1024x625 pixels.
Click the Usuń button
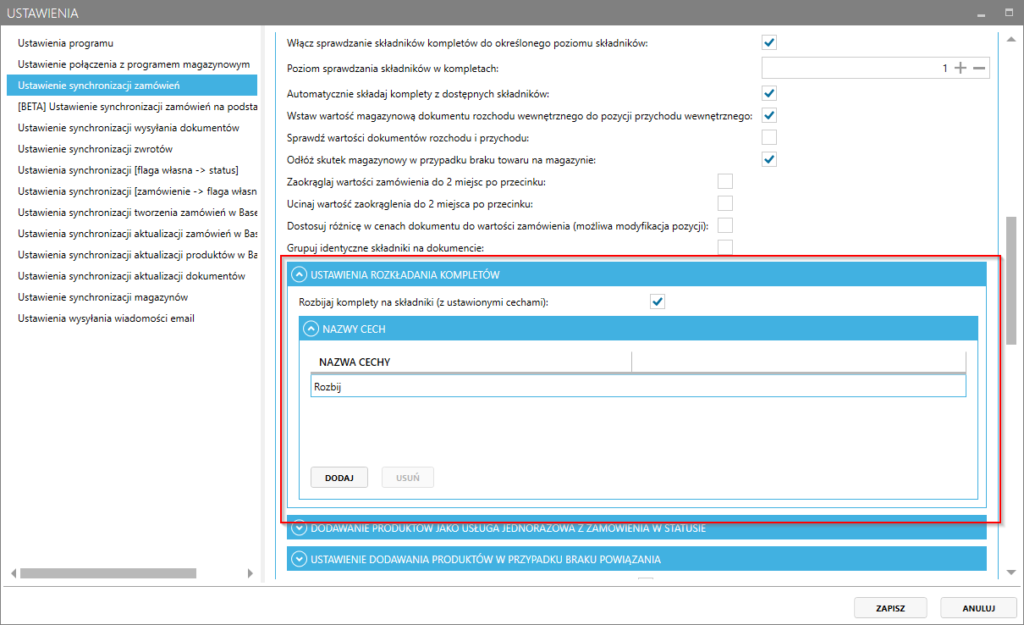coord(408,477)
